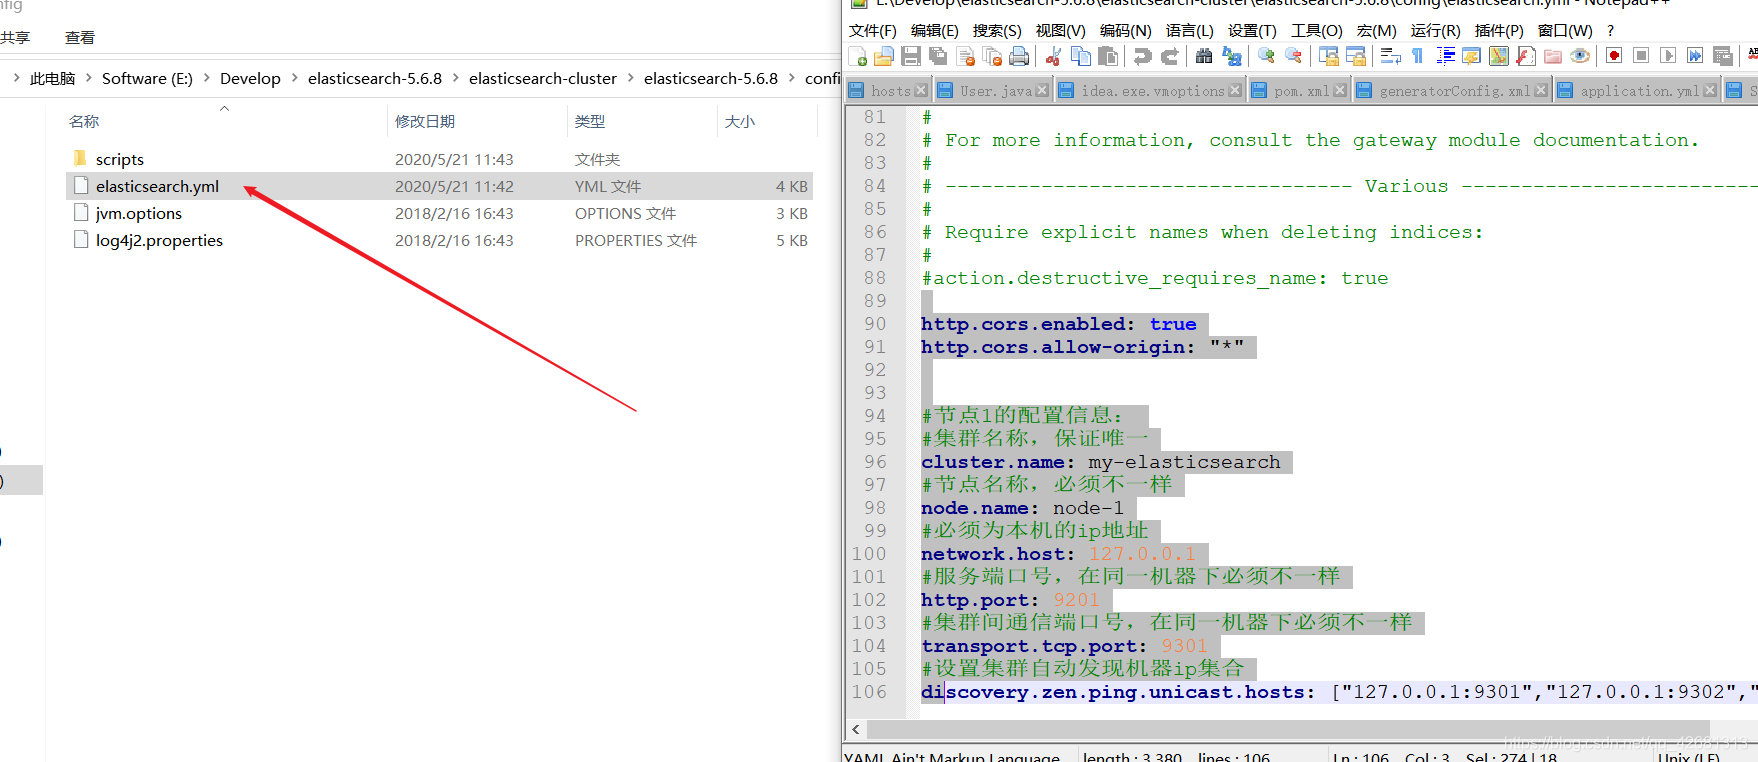This screenshot has height=762, width=1758.
Task: Click the Close All toolbar icon
Action: [992, 56]
